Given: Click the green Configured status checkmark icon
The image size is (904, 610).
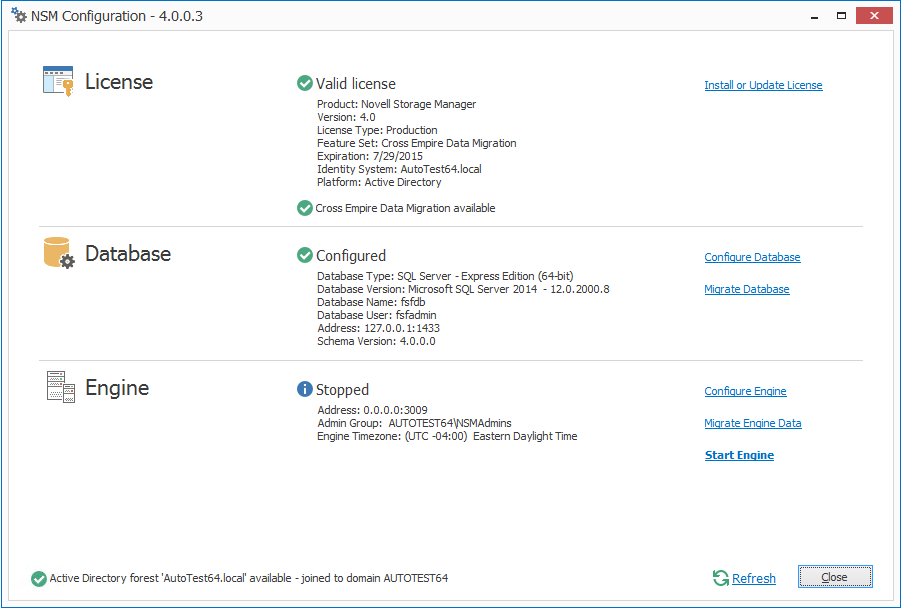Looking at the screenshot, I should [305, 256].
